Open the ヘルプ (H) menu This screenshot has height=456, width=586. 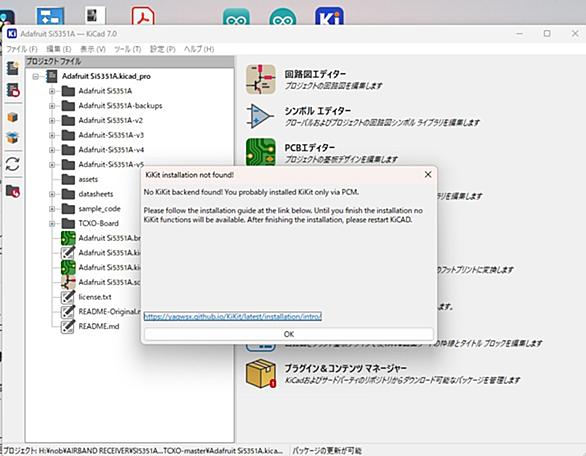(198, 49)
